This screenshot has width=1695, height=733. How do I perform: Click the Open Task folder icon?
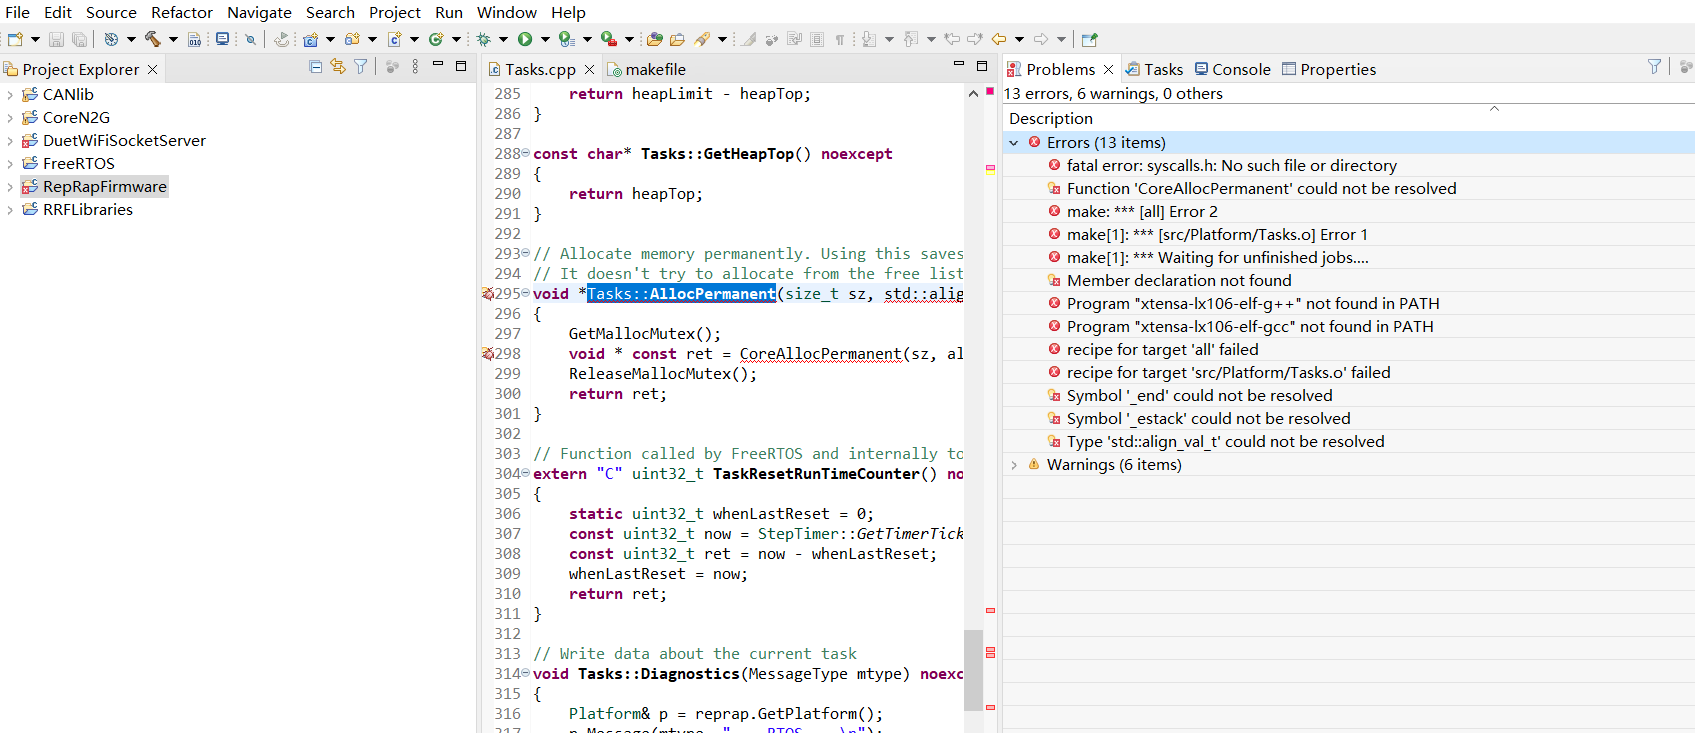[x=677, y=39]
